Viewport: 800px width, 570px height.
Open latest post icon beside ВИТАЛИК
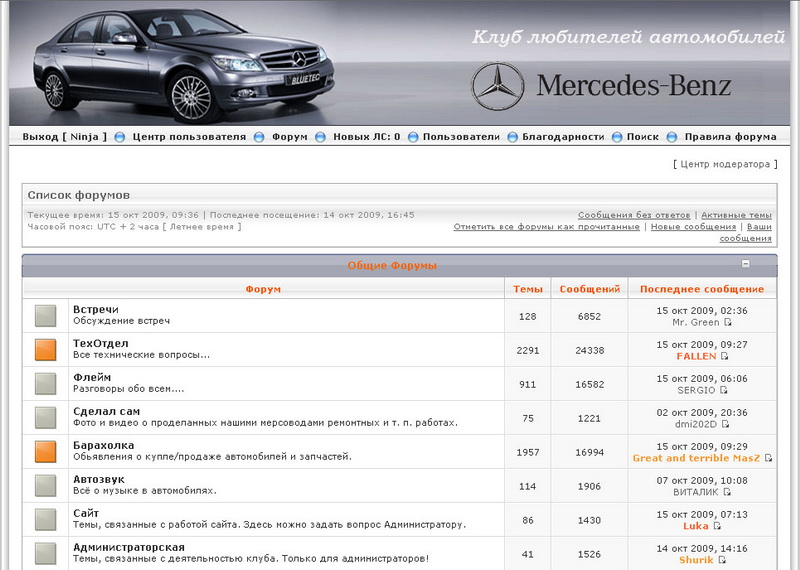(727, 492)
